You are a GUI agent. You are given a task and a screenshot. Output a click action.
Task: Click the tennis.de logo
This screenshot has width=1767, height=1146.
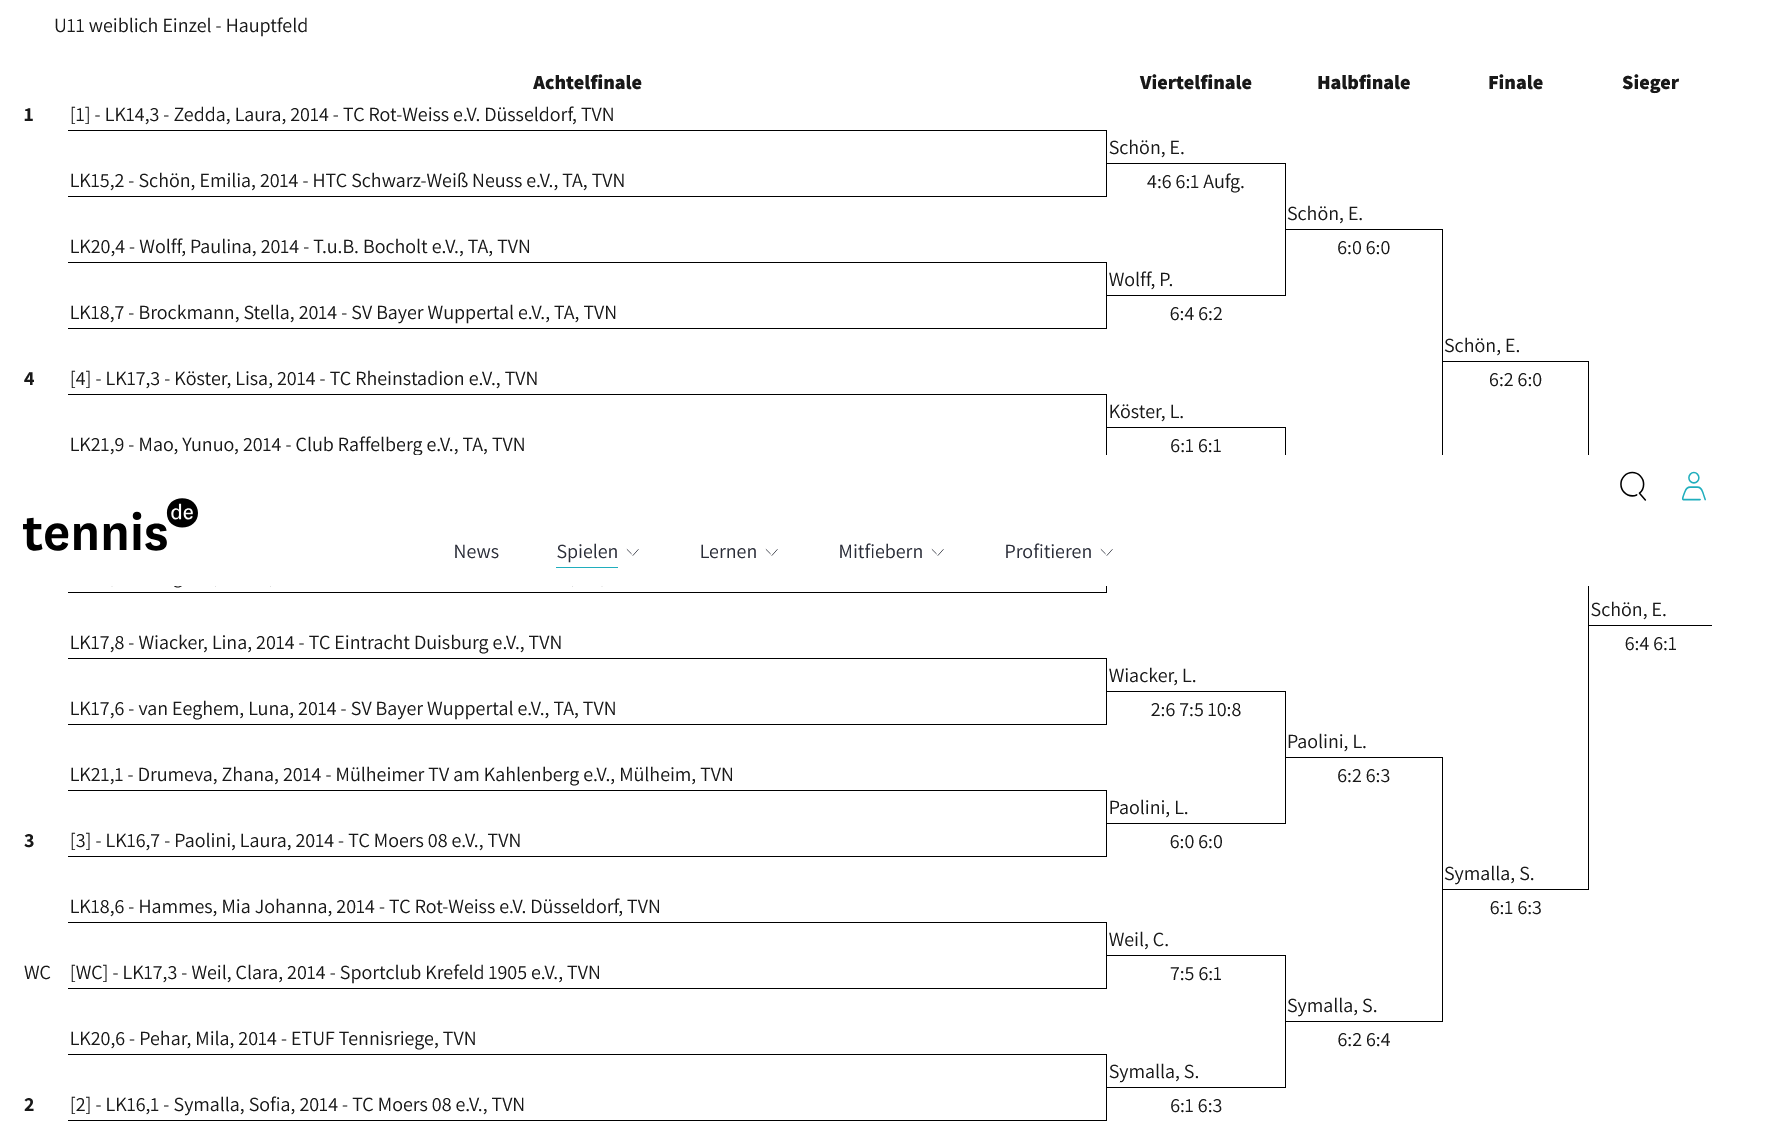coord(110,527)
